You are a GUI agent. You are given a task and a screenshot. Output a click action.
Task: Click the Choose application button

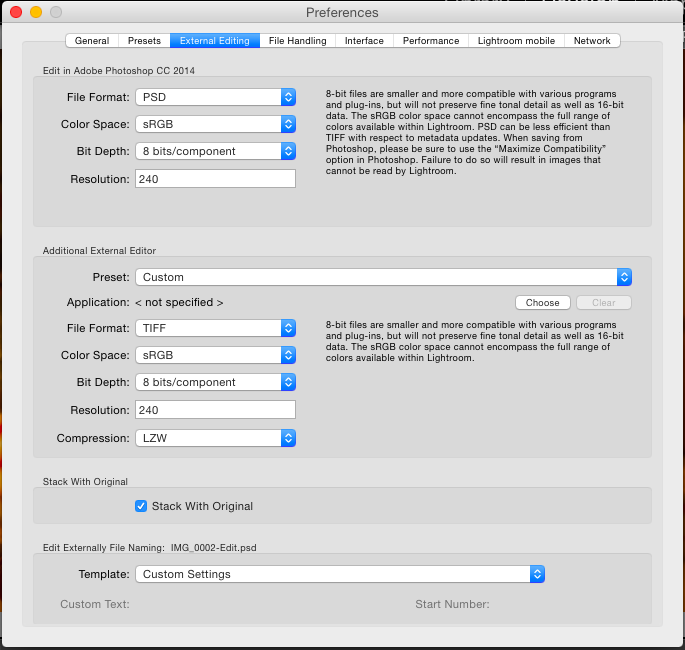click(x=543, y=302)
